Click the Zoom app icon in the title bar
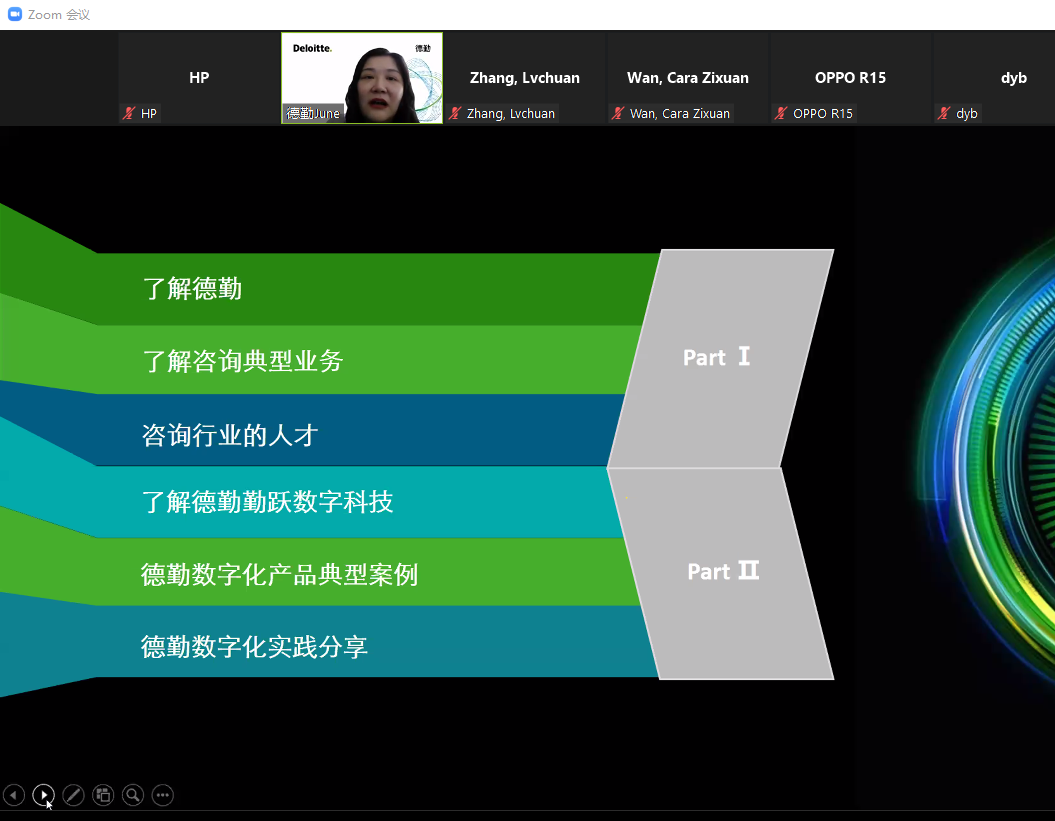 15,15
